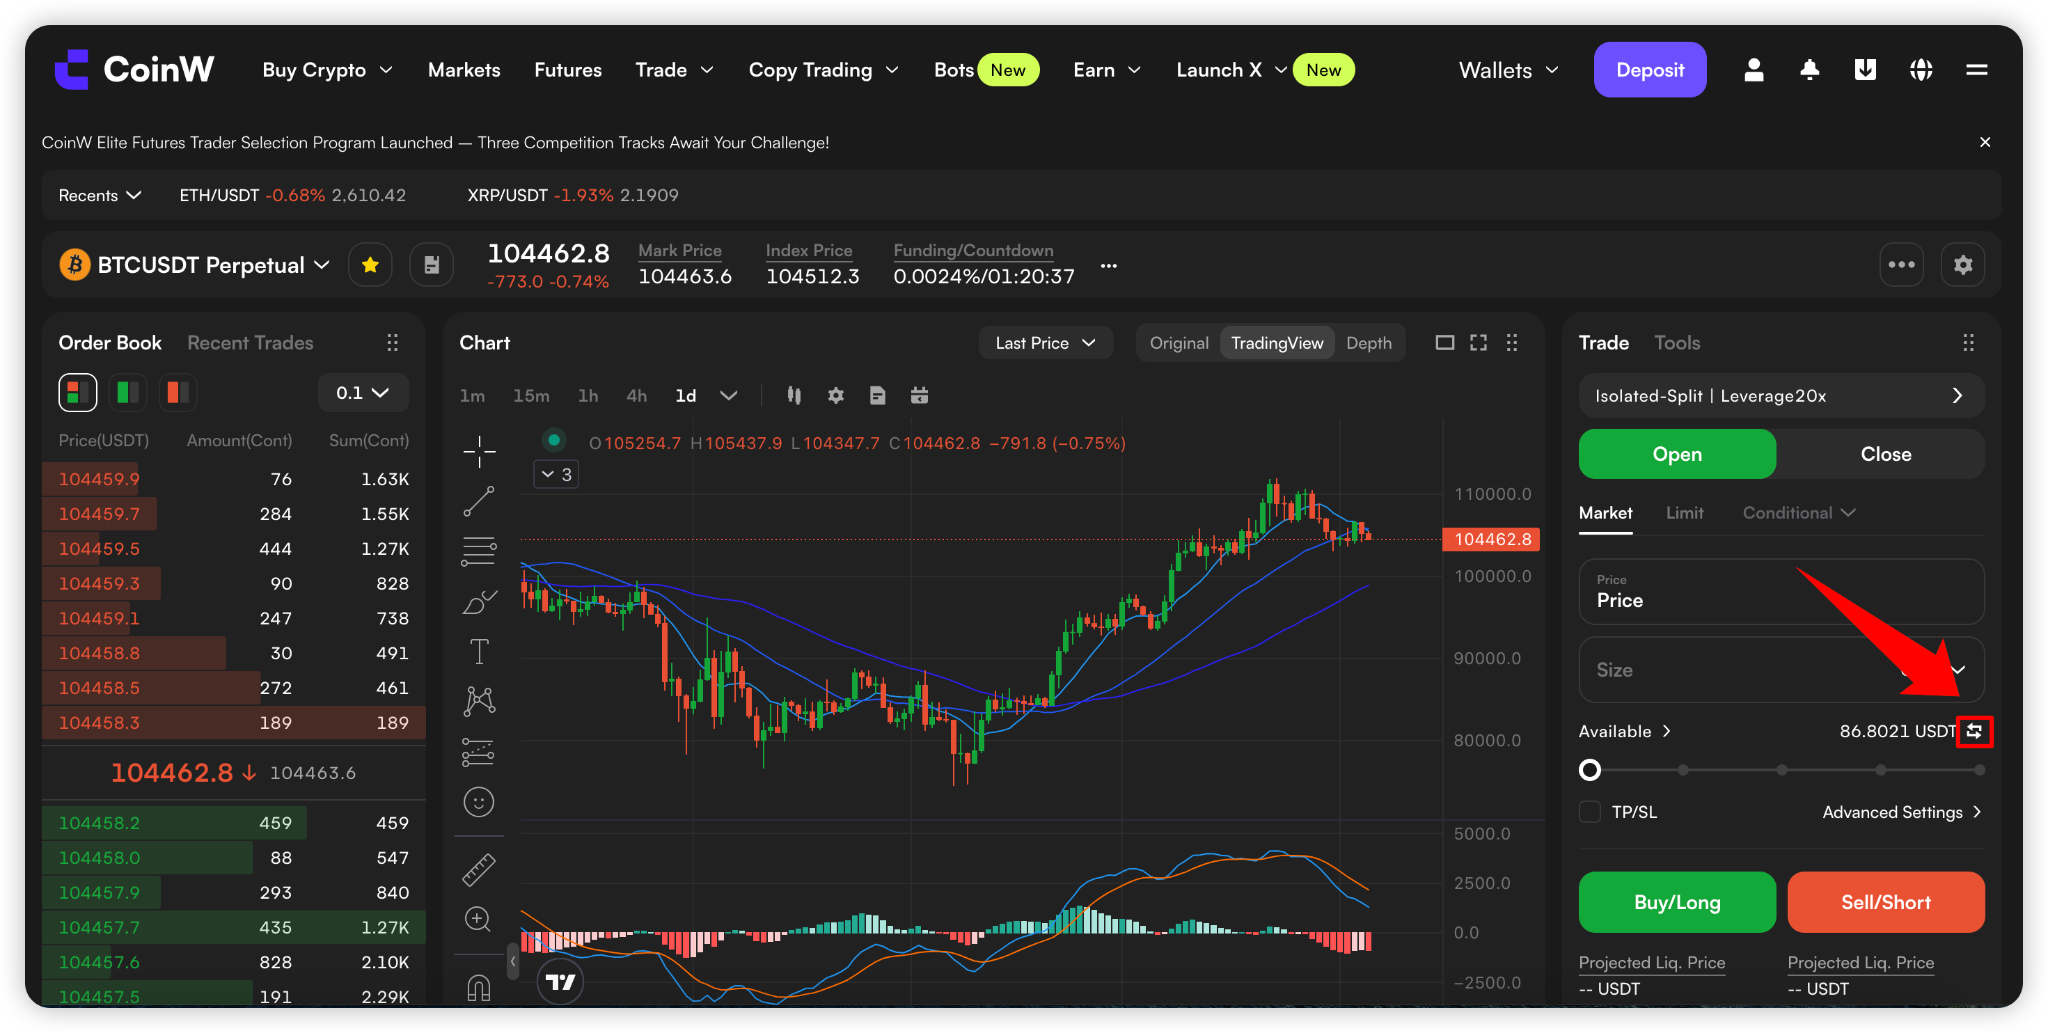Viewport: 2048px width, 1033px height.
Task: Toggle the magnet snap tool
Action: (479, 988)
